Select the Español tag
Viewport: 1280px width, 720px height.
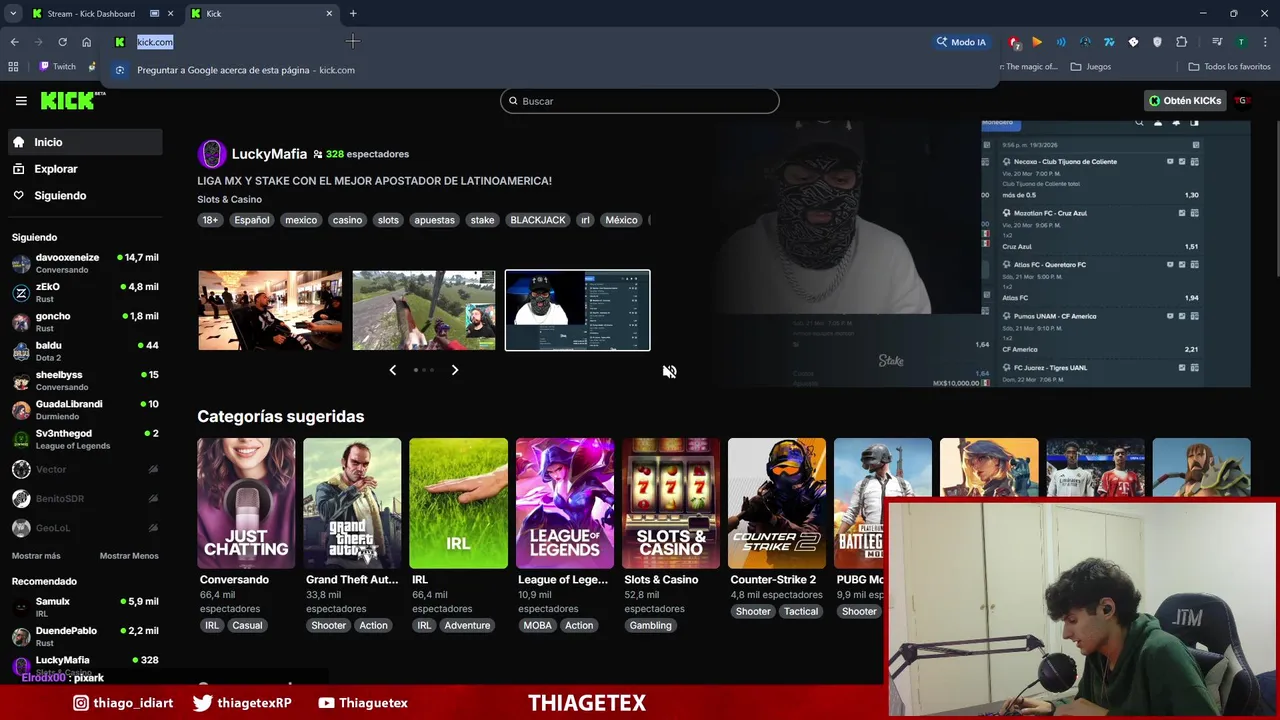[x=251, y=220]
